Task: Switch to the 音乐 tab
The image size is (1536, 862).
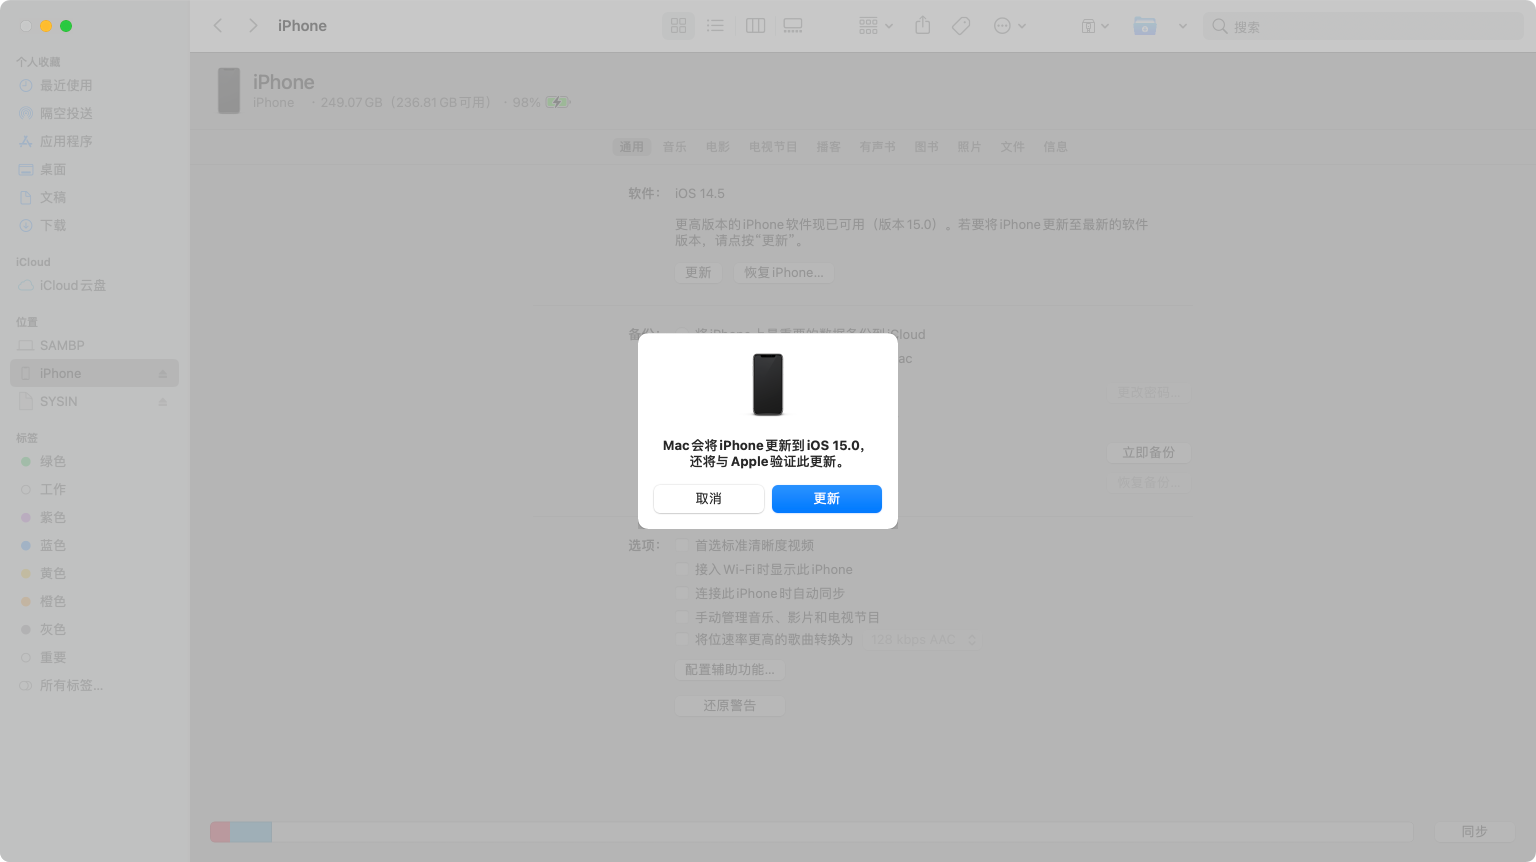Action: coord(675,147)
